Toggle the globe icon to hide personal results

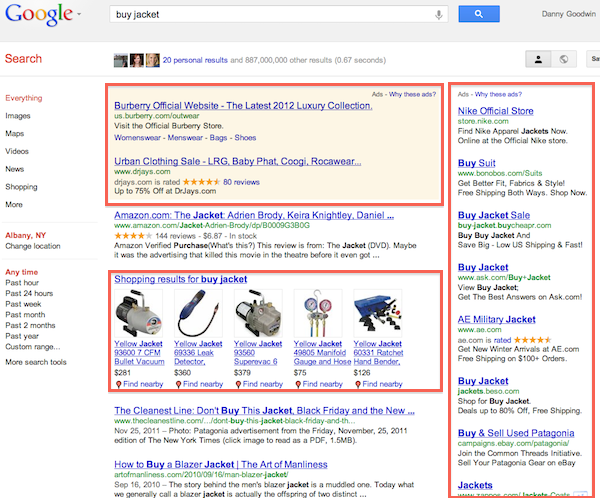564,59
